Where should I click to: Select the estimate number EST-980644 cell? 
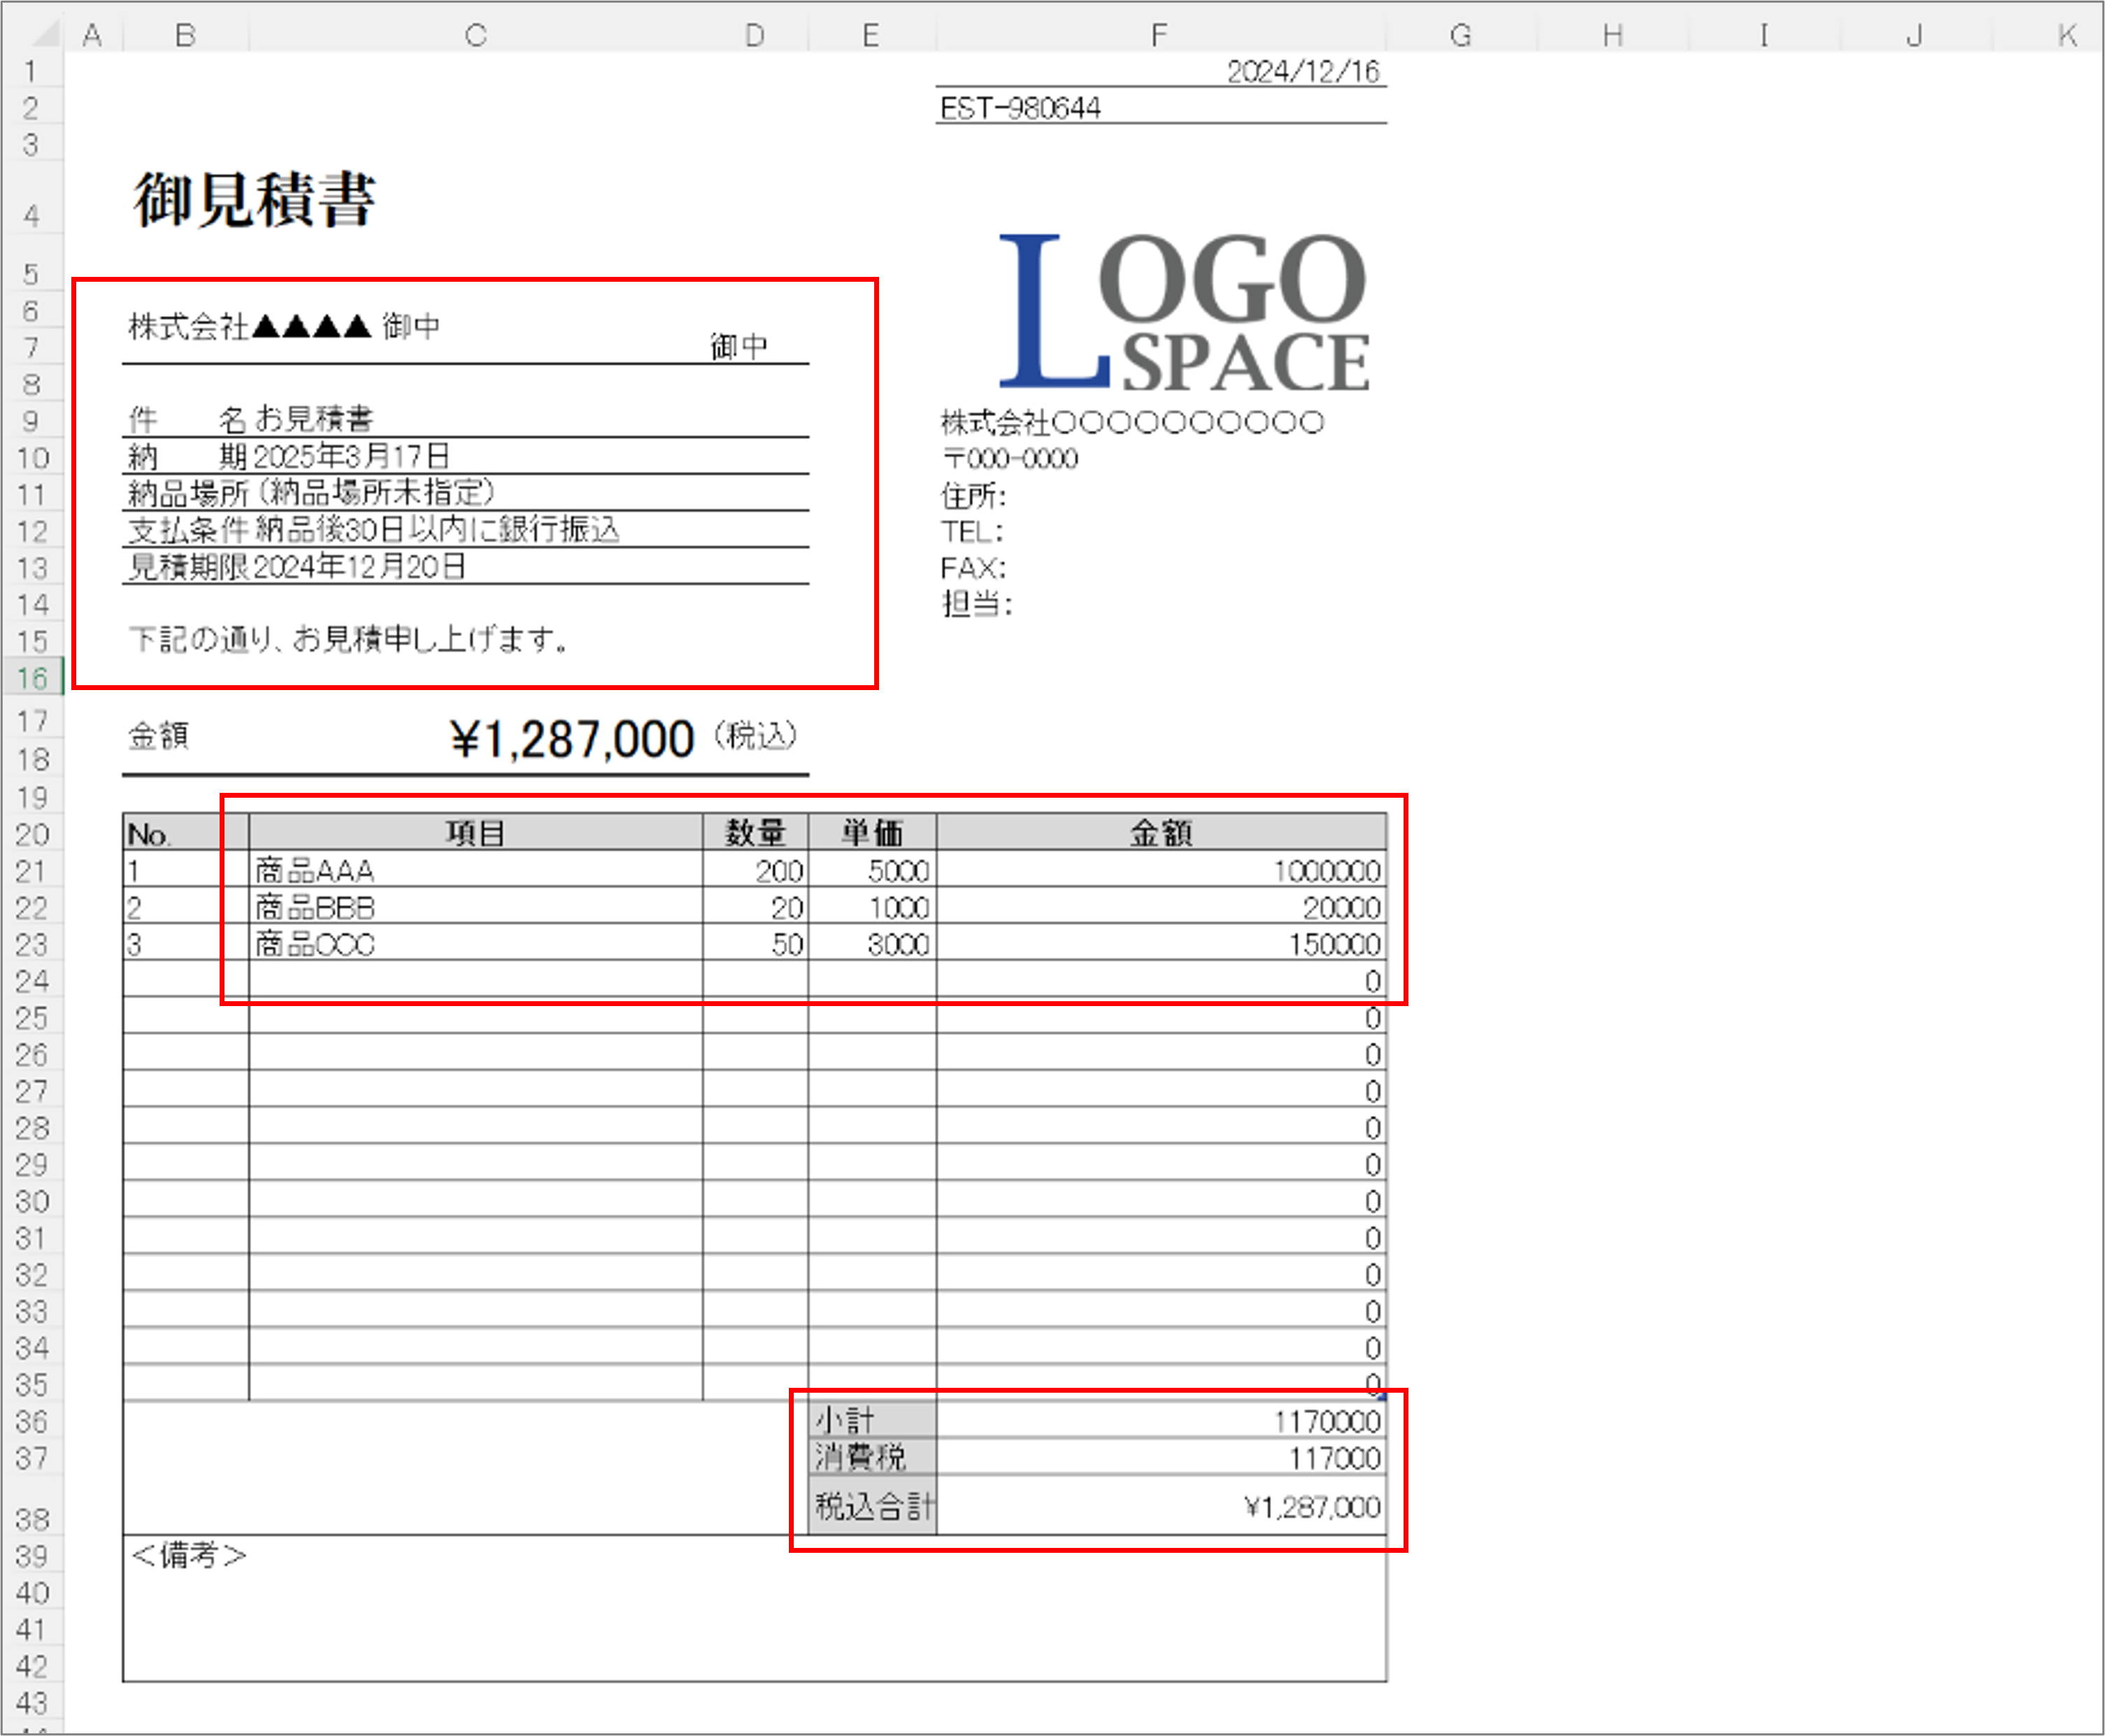tap(1020, 108)
